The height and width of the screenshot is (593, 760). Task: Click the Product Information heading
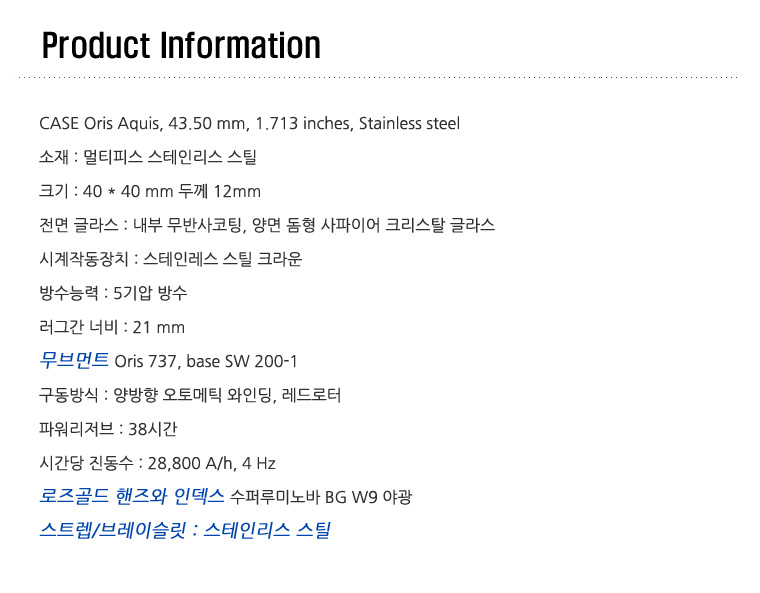pyautogui.click(x=181, y=46)
